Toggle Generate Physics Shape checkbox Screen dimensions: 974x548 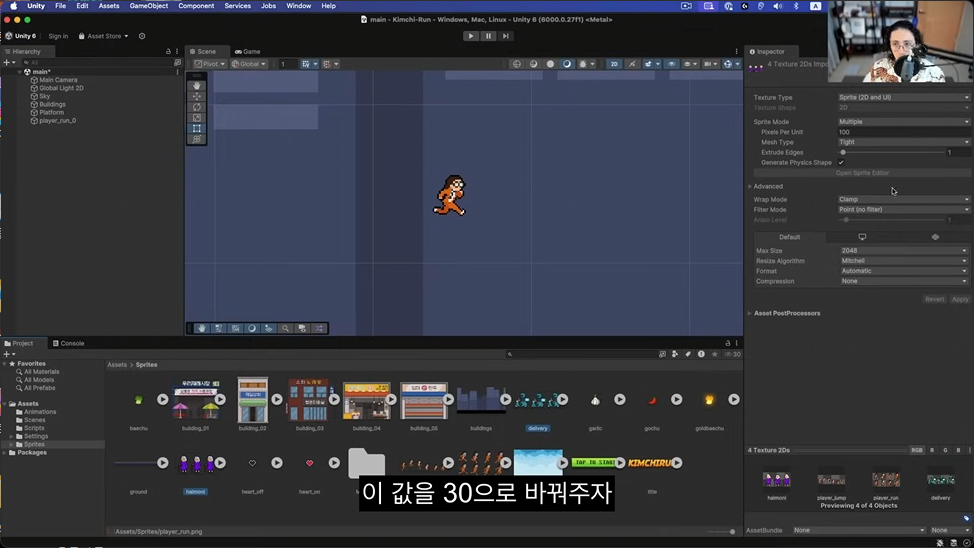841,163
